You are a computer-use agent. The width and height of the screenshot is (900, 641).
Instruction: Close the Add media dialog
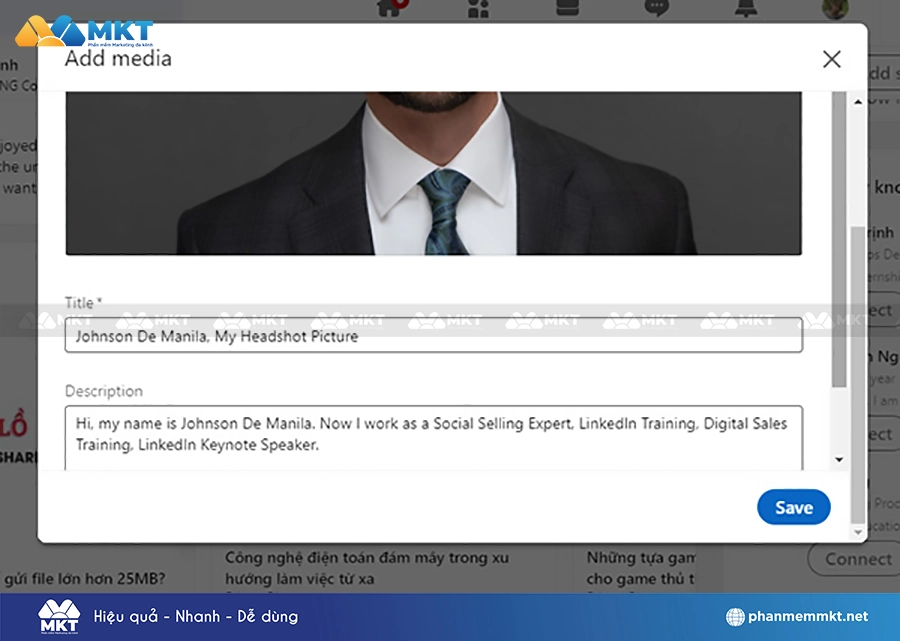pos(832,59)
